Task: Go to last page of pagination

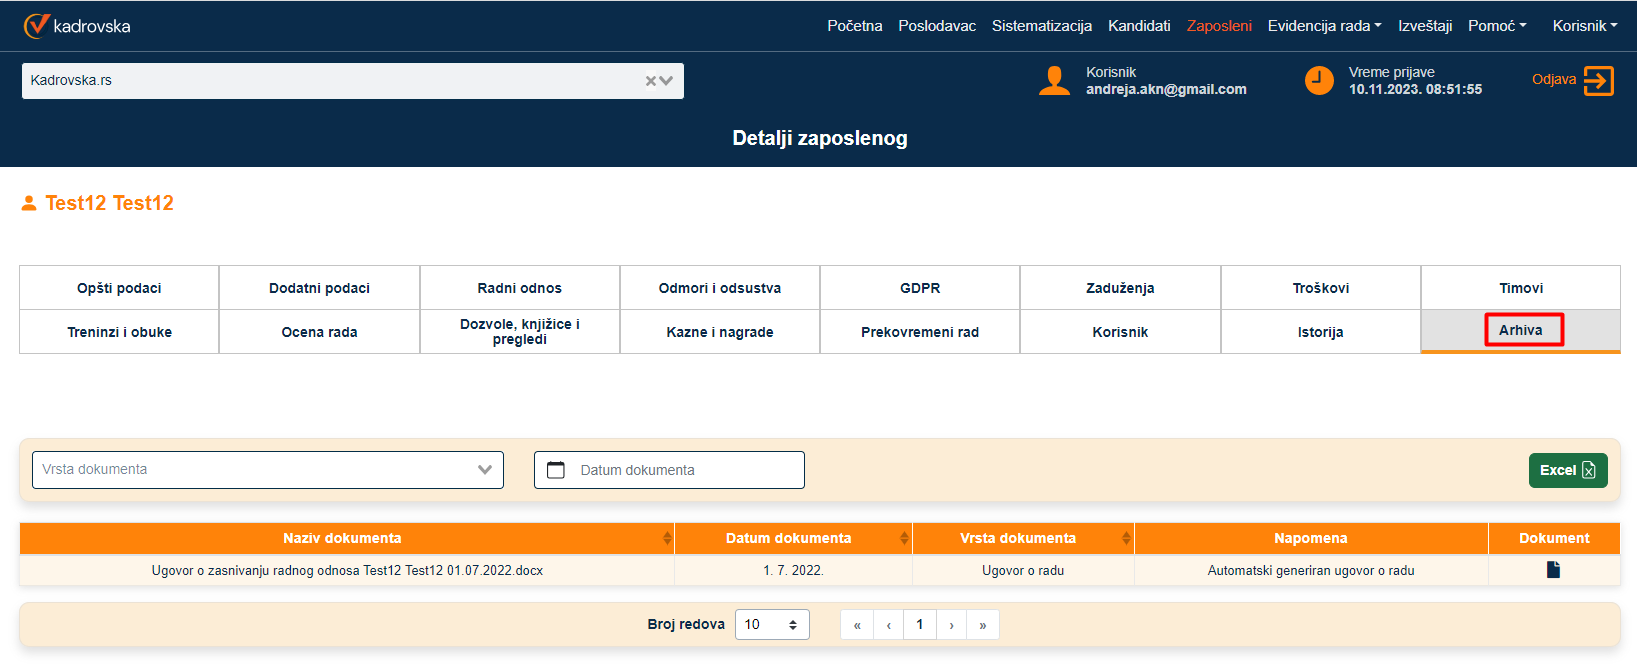Action: pos(983,625)
